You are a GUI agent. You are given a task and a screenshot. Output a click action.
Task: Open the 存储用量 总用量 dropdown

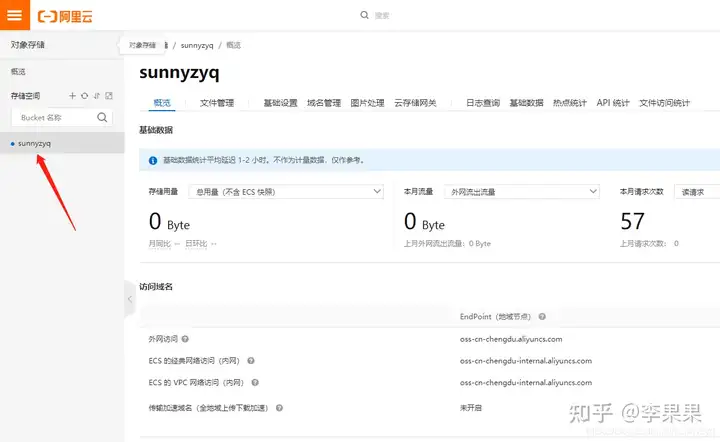[286, 191]
